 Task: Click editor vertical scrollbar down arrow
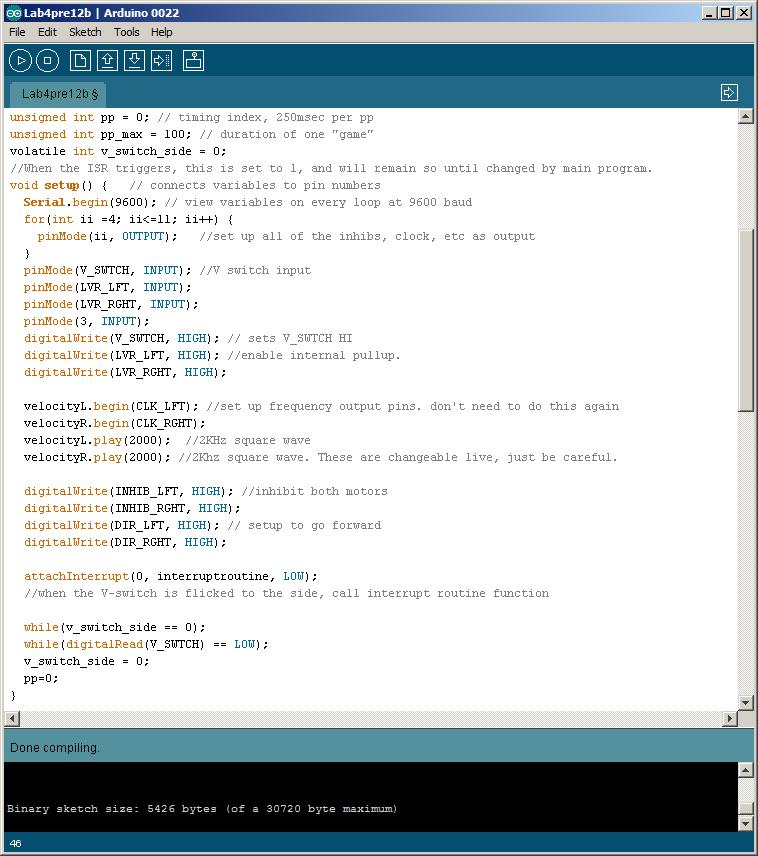point(746,703)
